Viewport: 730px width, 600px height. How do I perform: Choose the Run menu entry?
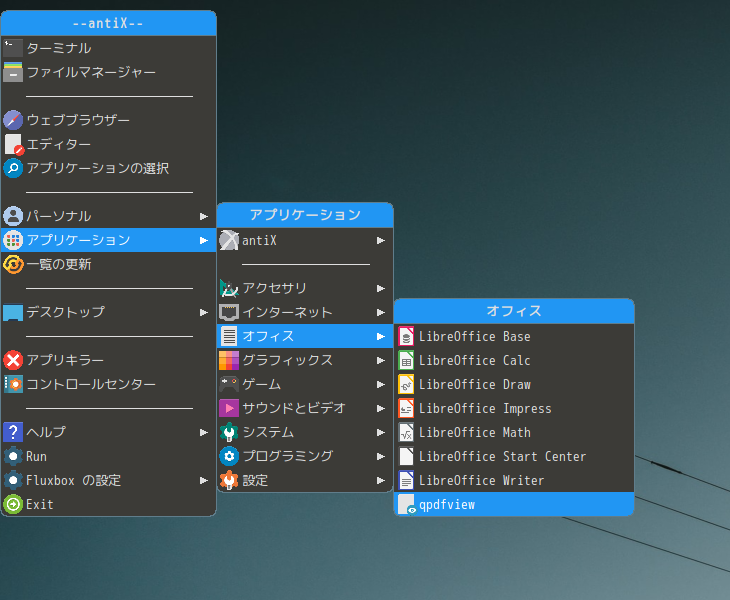click(108, 456)
